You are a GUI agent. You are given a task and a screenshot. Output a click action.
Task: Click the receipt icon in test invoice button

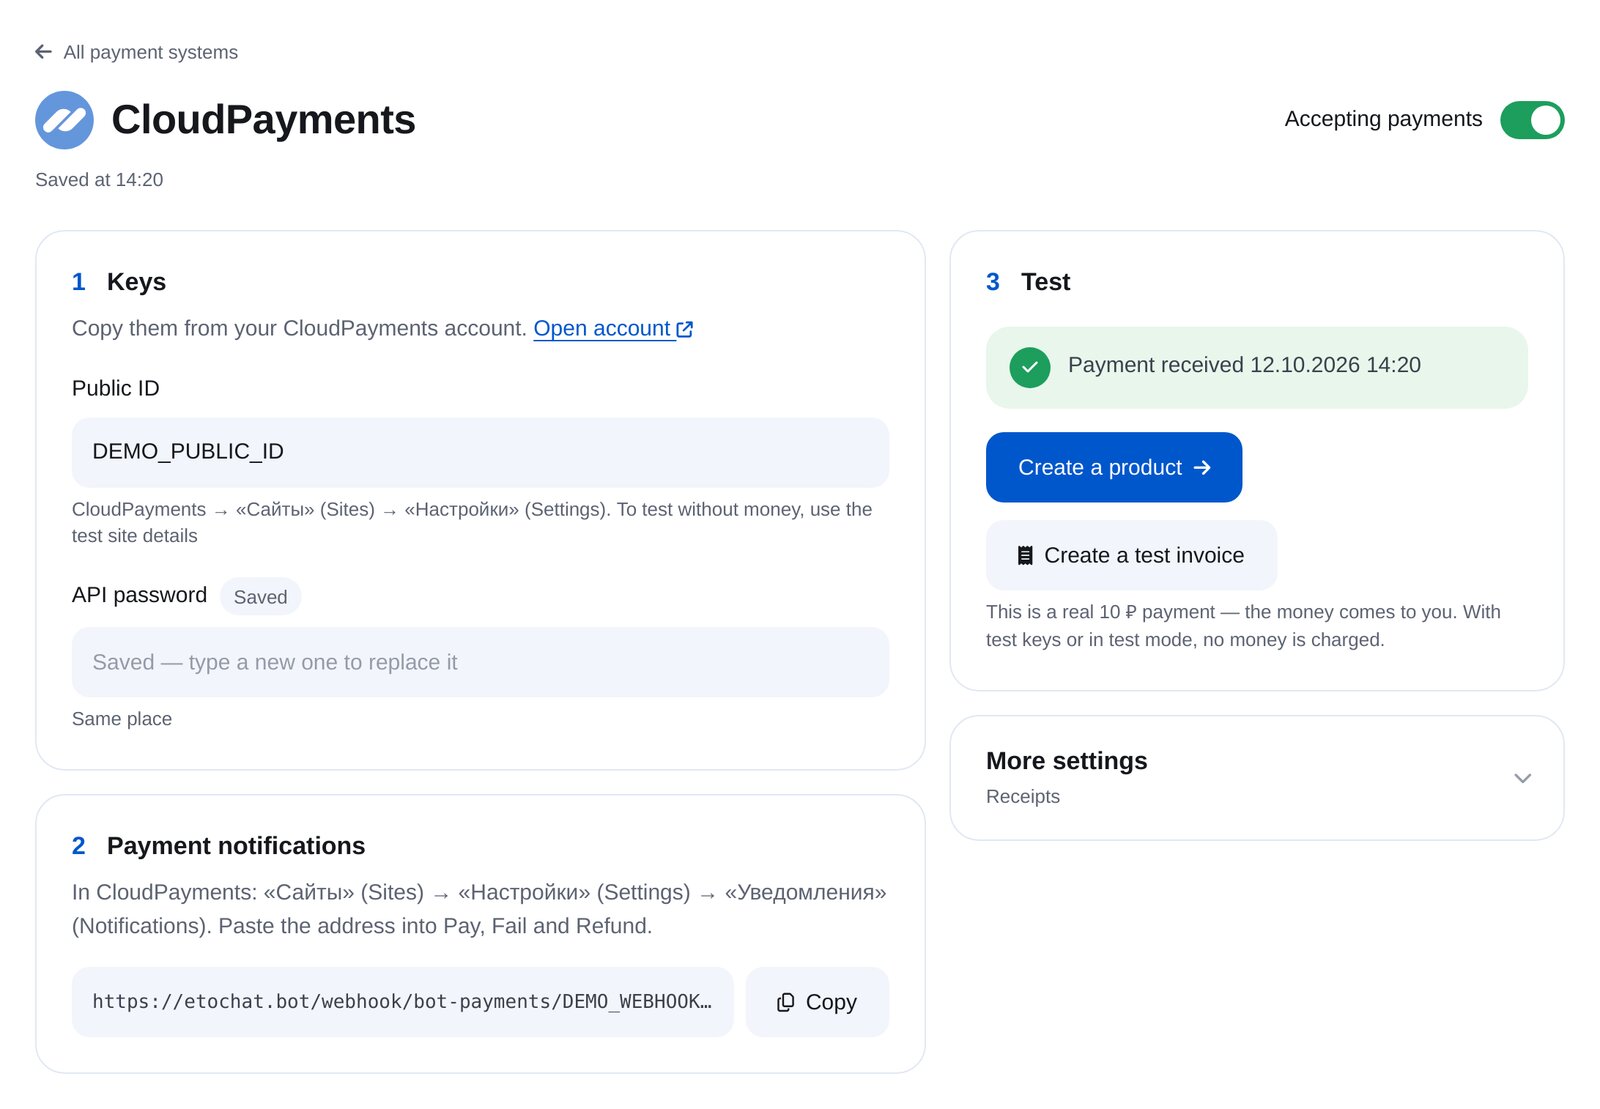pos(1025,556)
